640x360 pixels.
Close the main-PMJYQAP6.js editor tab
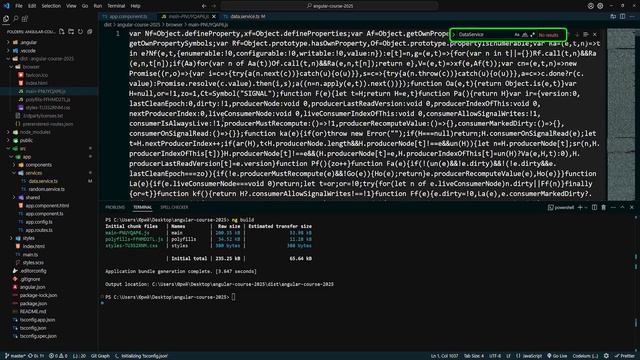213,17
